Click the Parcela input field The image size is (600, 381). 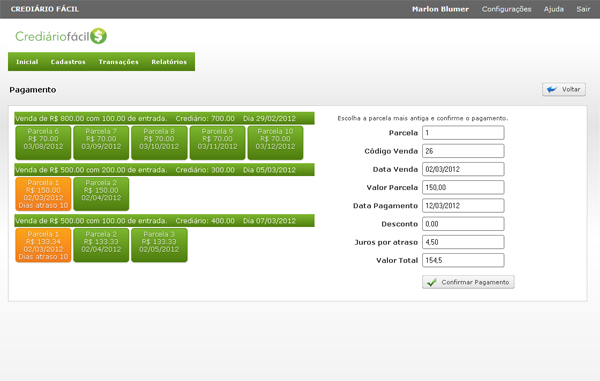pos(463,133)
